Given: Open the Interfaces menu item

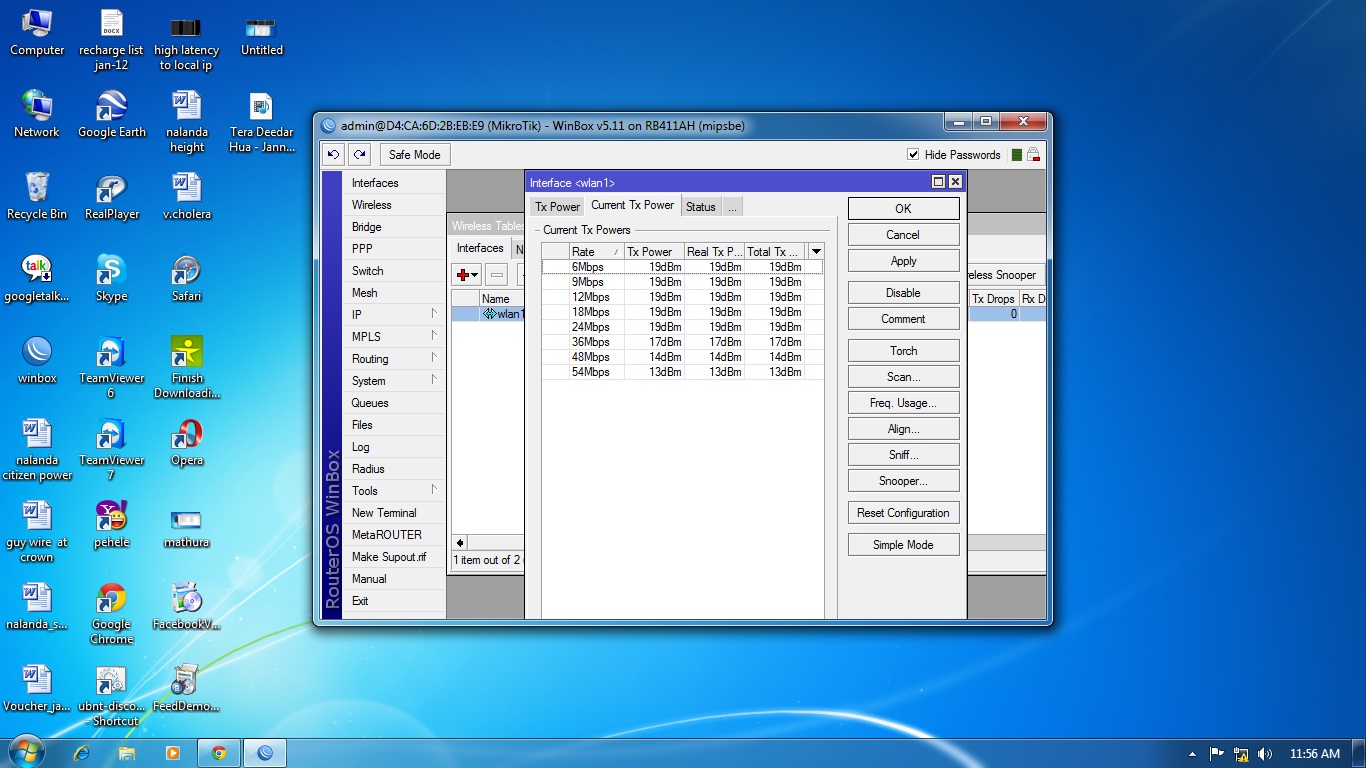Looking at the screenshot, I should (394, 183).
